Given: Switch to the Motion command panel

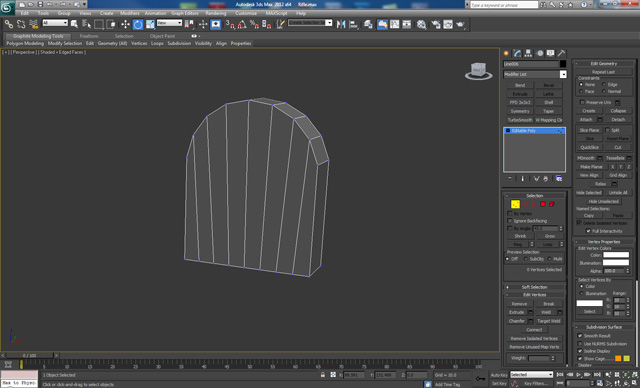Looking at the screenshot, I should tap(540, 53).
